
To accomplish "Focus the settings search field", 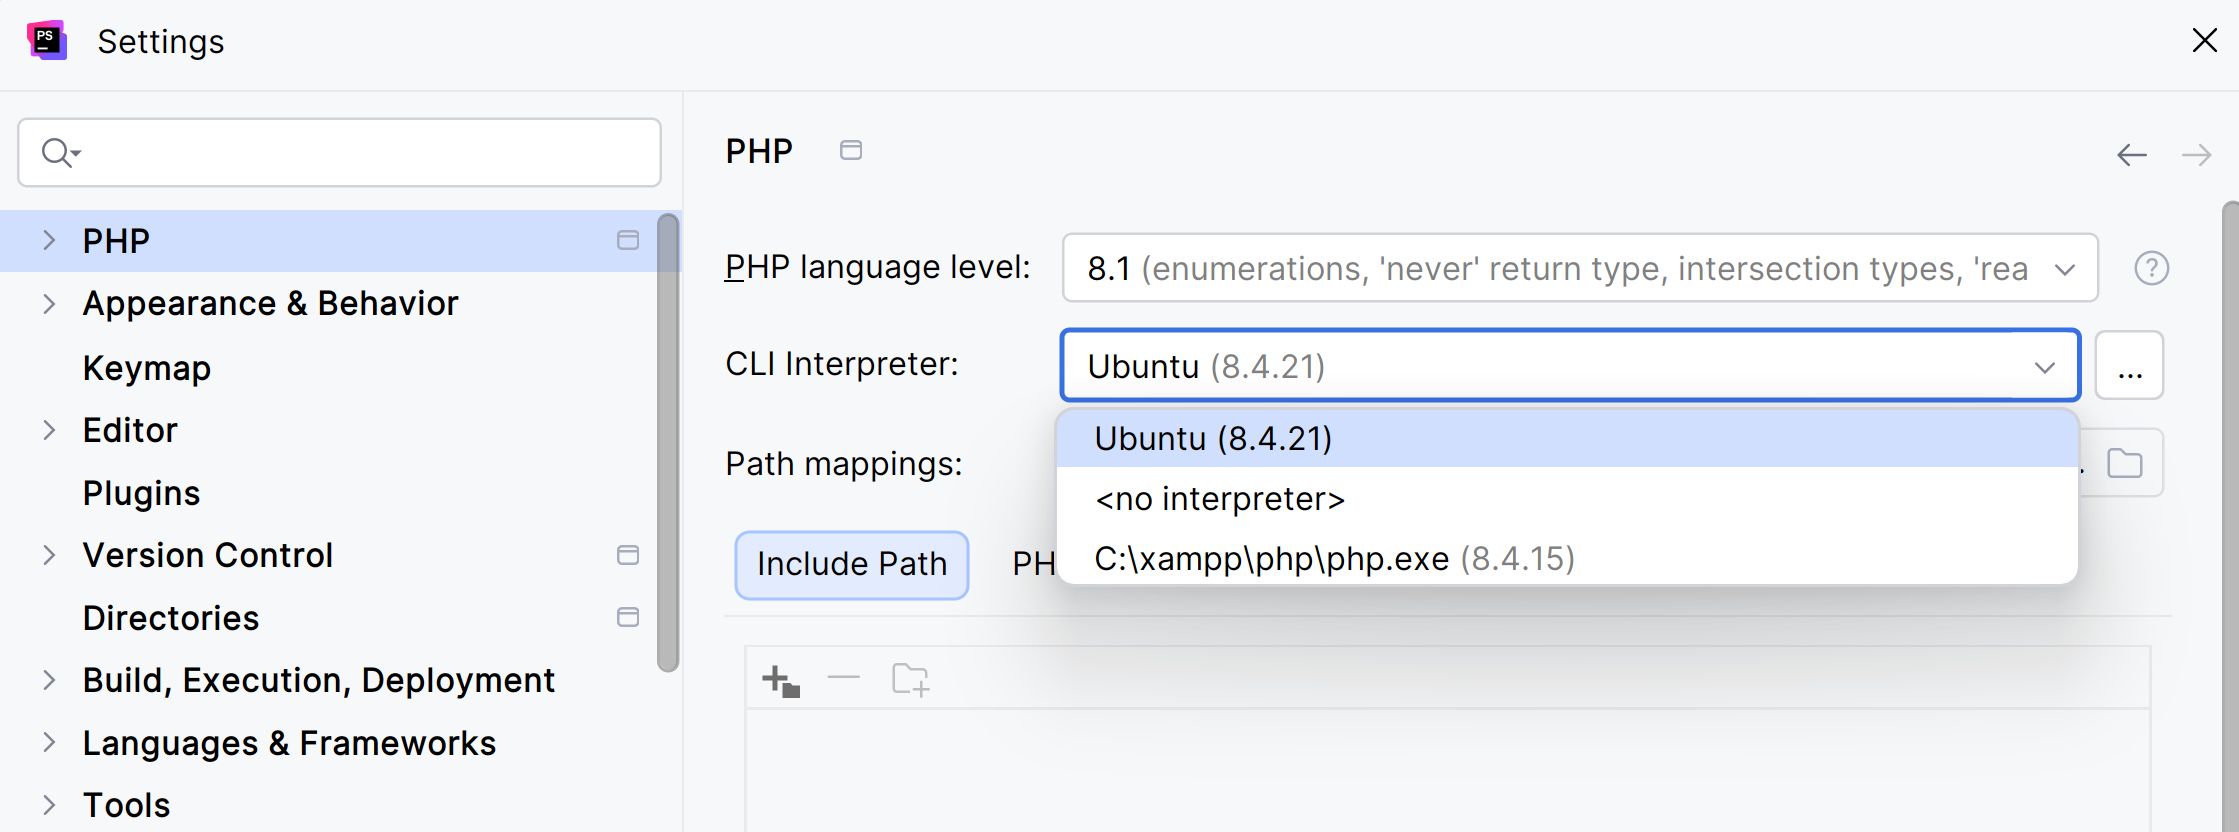I will coord(339,153).
